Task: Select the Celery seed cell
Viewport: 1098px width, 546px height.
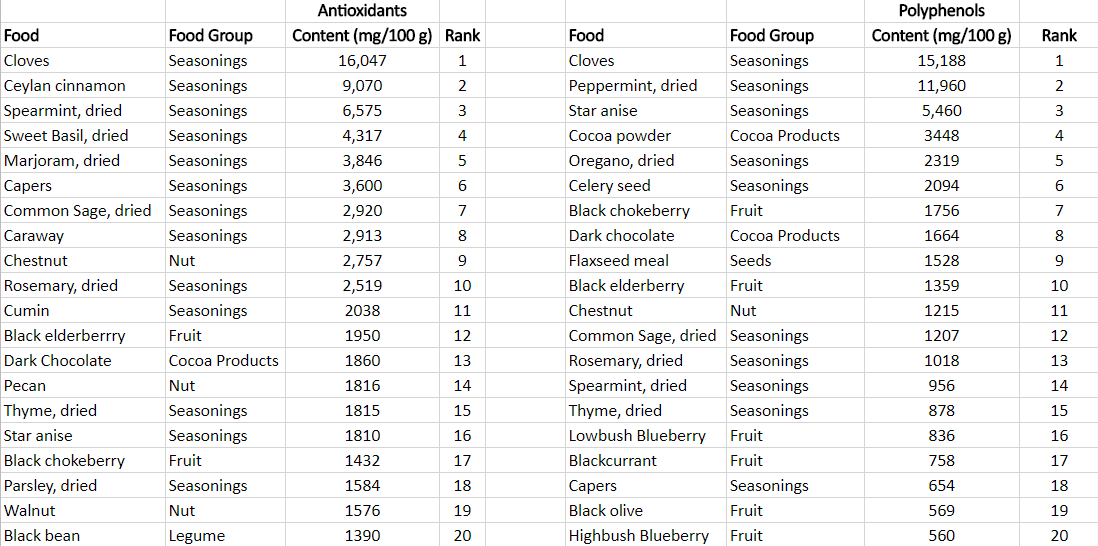Action: tap(646, 186)
